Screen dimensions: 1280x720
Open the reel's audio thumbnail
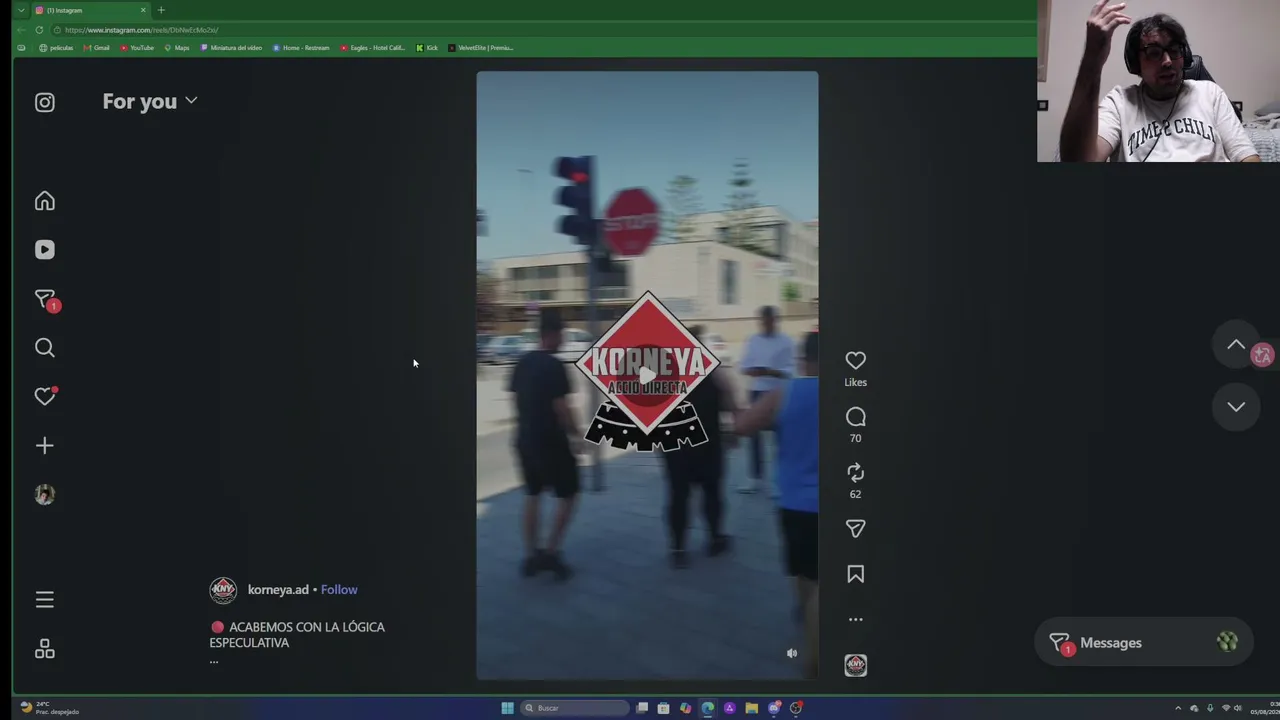click(x=855, y=665)
